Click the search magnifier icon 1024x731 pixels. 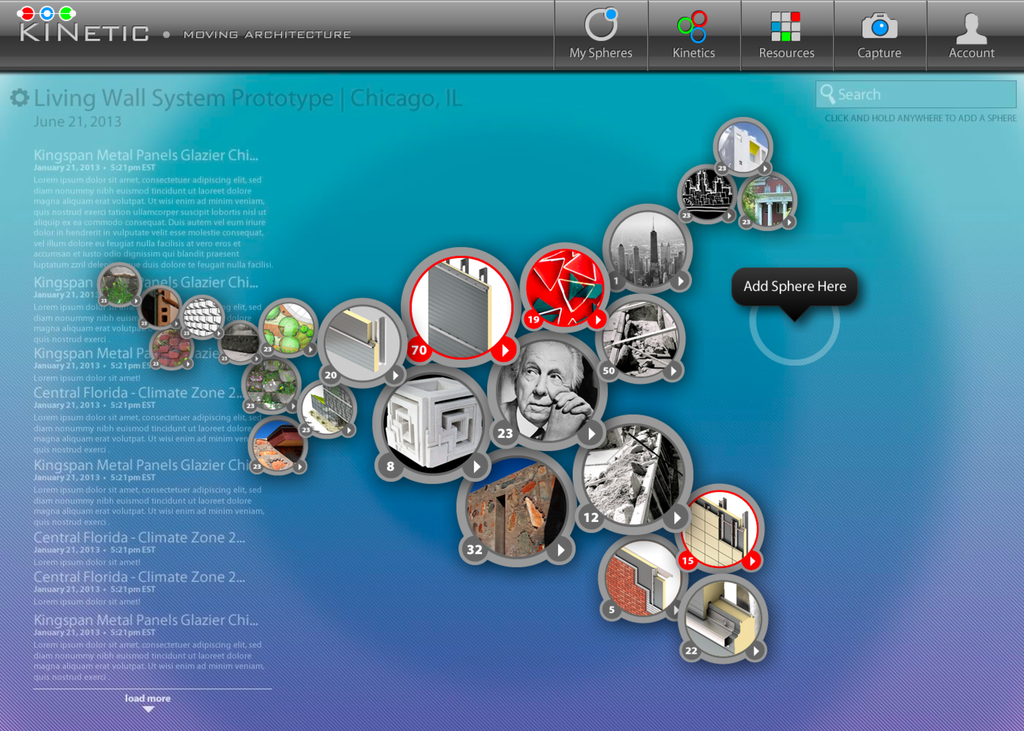tap(827, 94)
